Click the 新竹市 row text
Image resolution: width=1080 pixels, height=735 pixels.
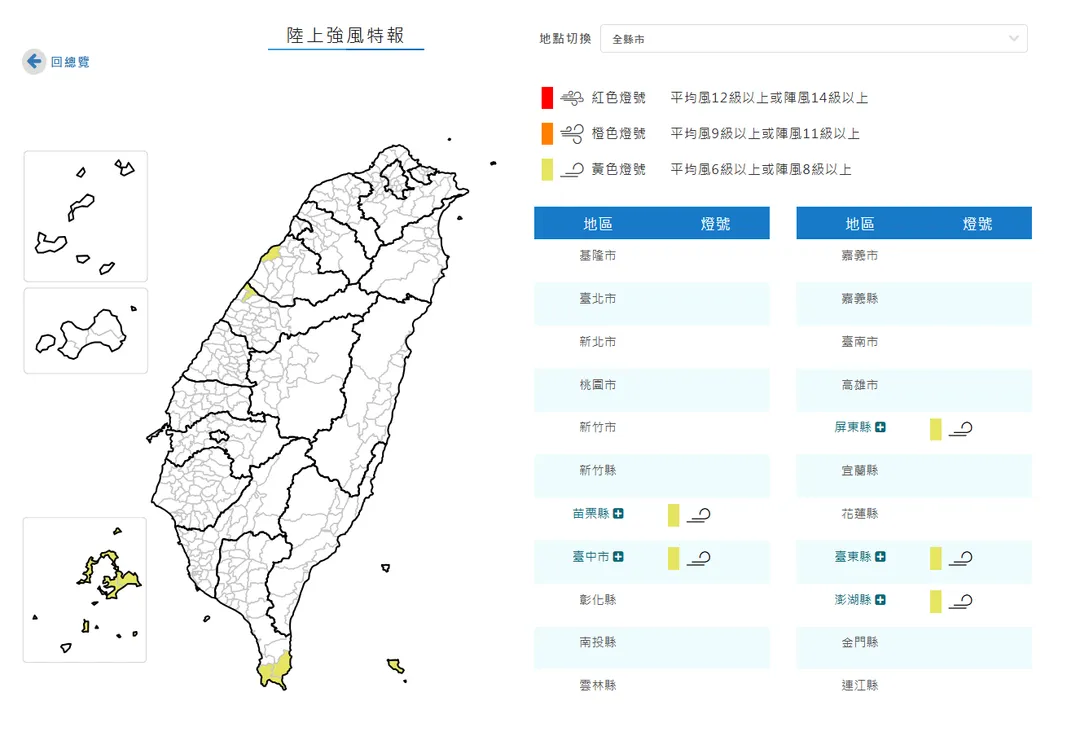pyautogui.click(x=598, y=427)
